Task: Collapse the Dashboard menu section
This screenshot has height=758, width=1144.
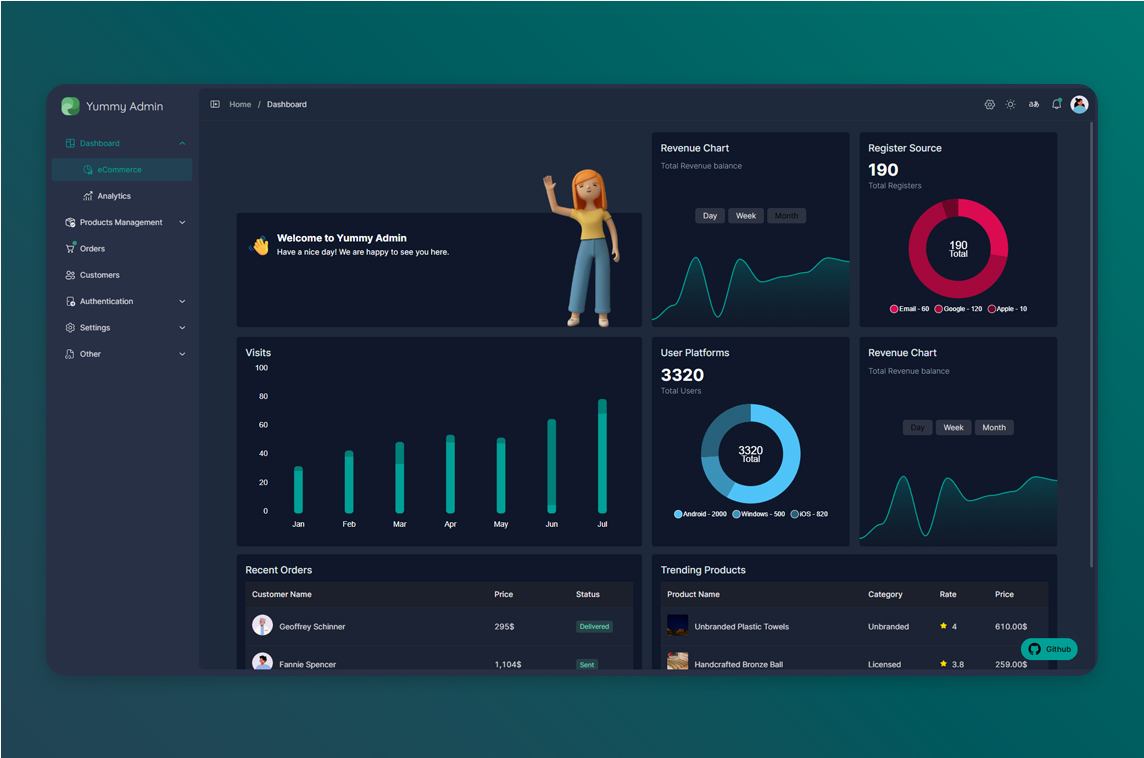Action: click(182, 143)
